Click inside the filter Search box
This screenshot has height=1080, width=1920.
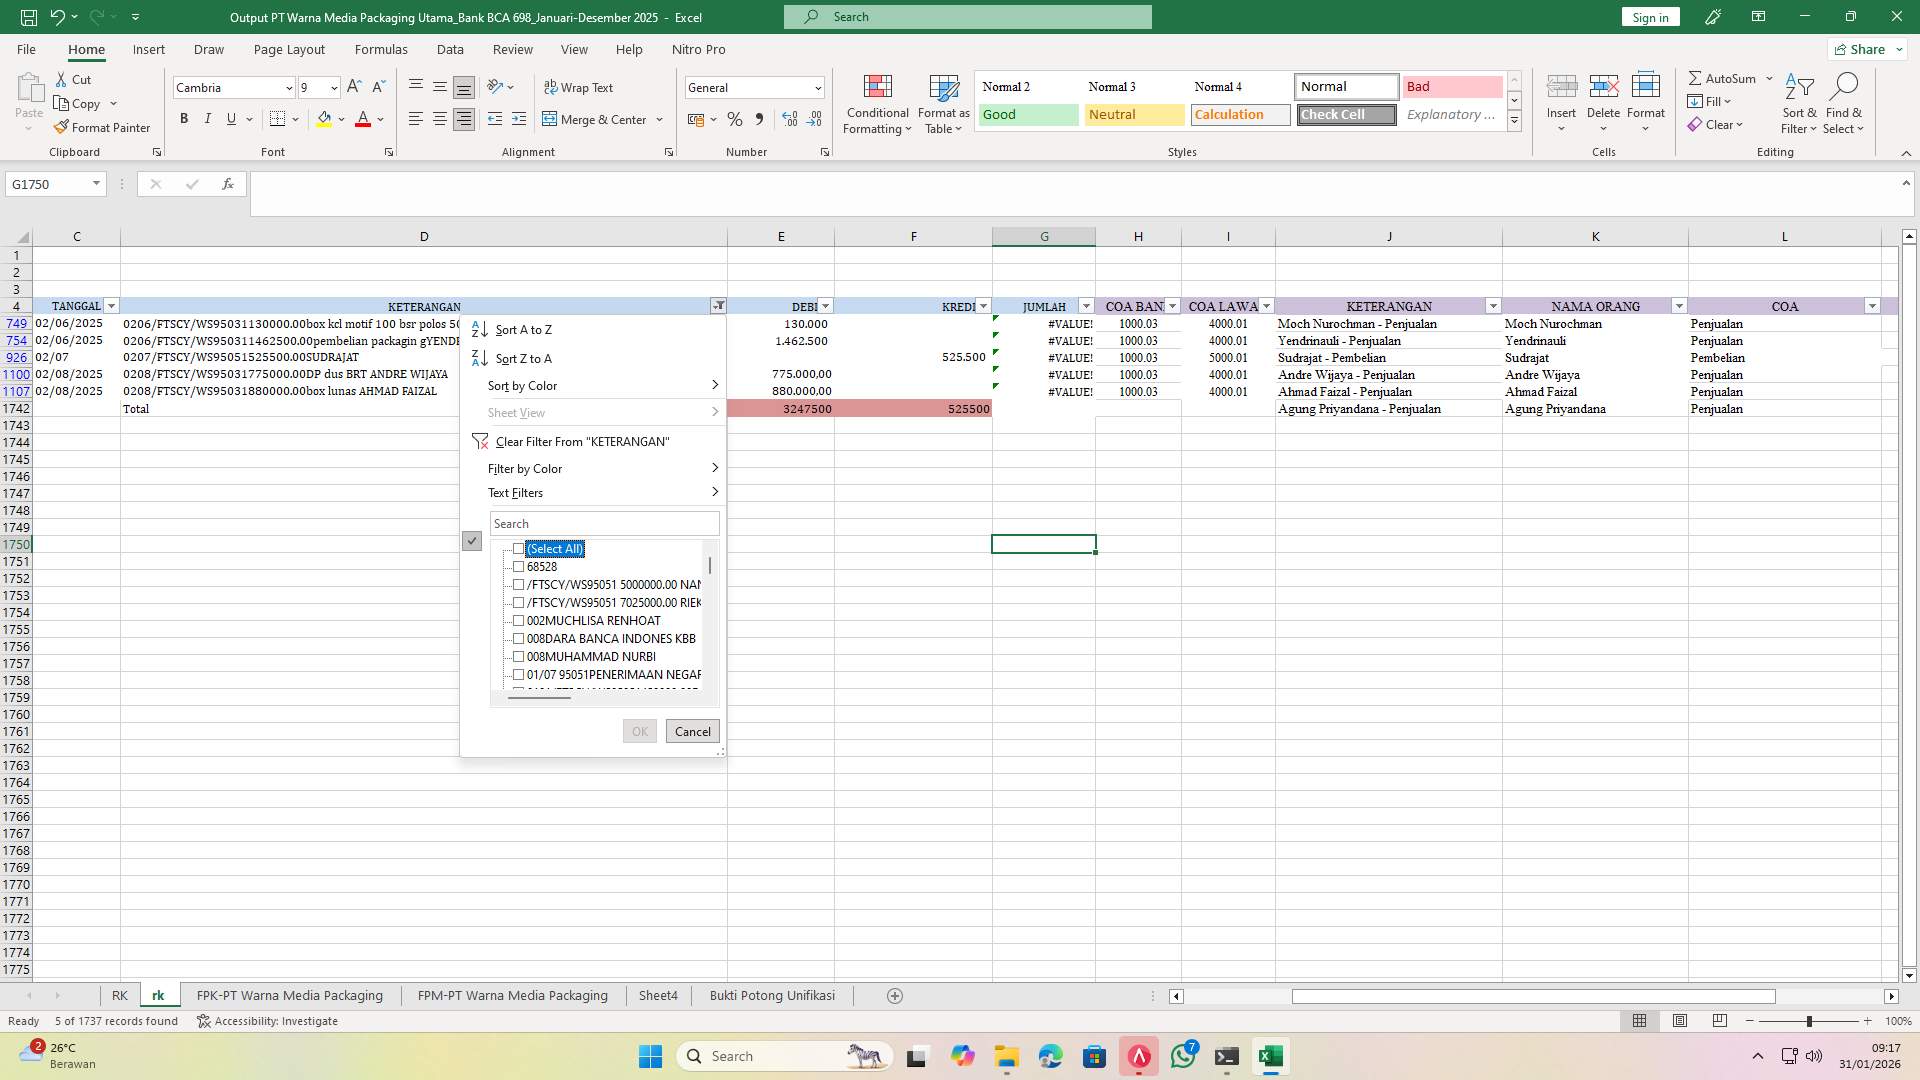click(x=604, y=523)
